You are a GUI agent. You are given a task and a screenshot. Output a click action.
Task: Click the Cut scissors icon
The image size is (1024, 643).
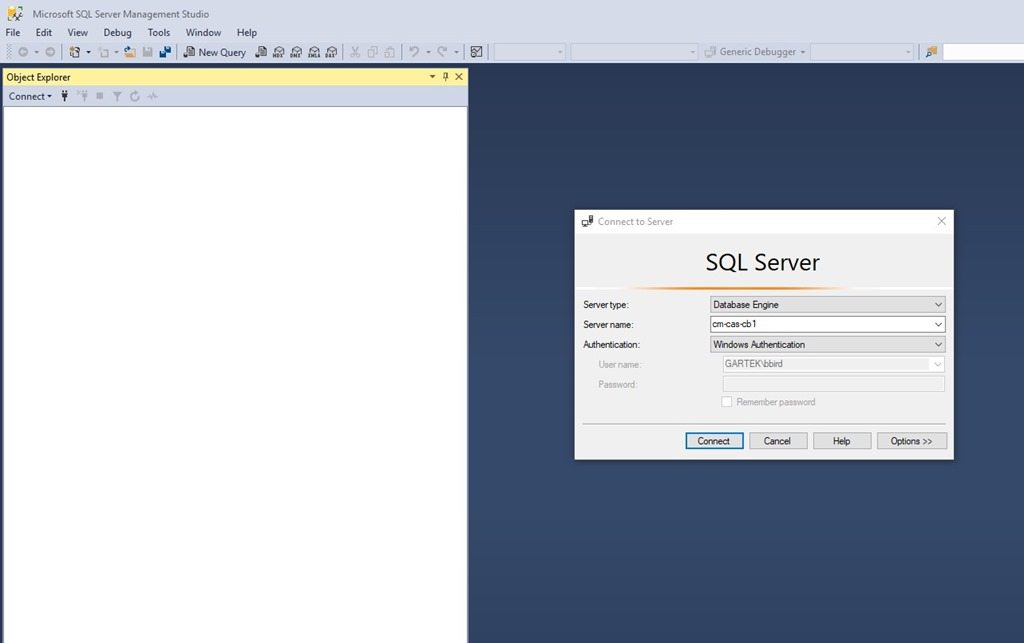(x=355, y=52)
